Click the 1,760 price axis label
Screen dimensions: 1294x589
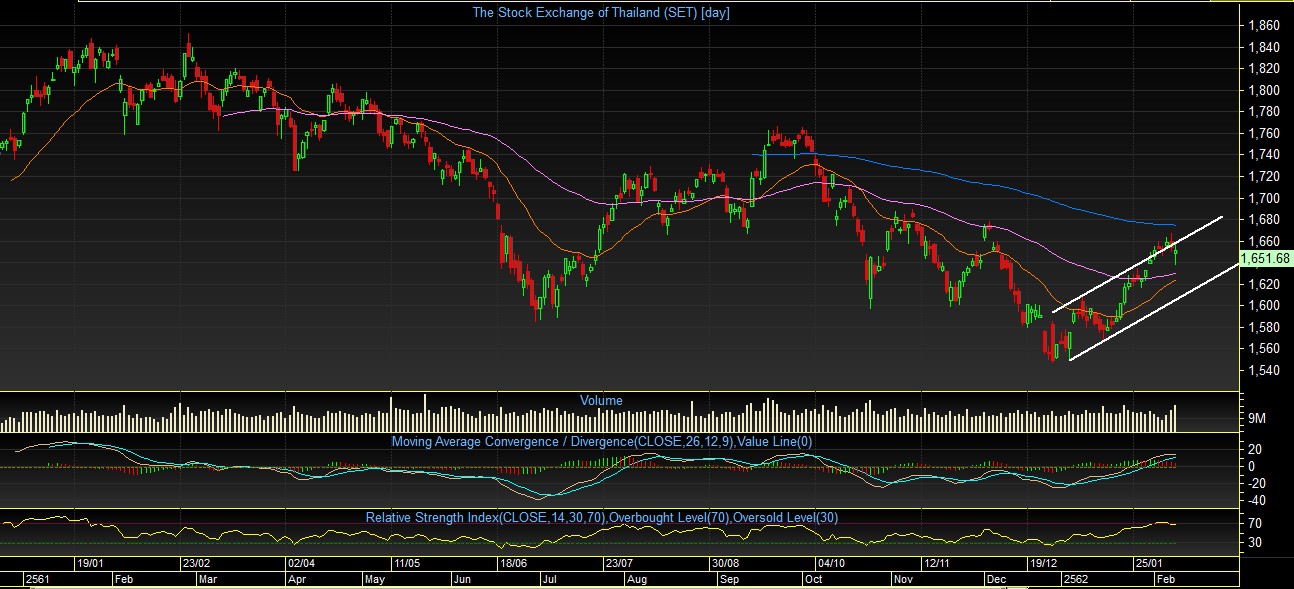pyautogui.click(x=1265, y=133)
